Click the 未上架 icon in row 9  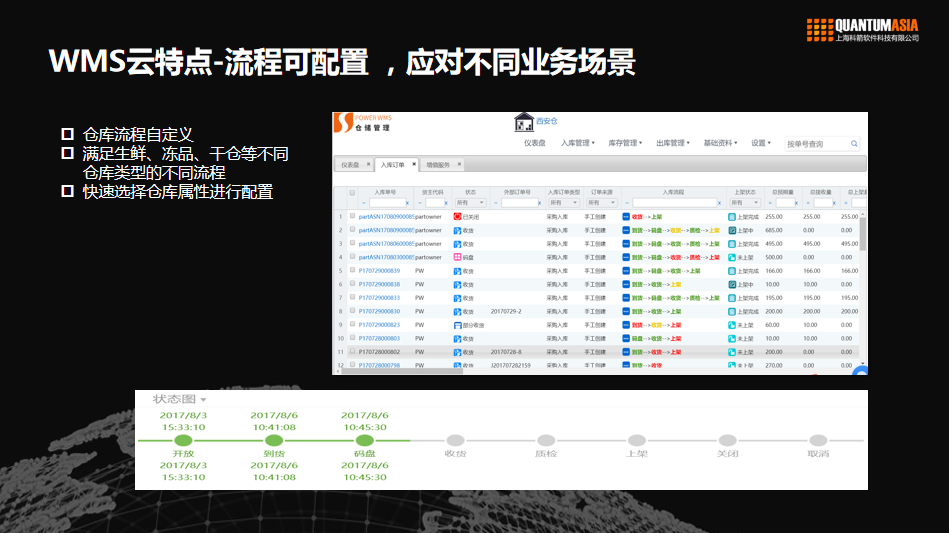732,325
